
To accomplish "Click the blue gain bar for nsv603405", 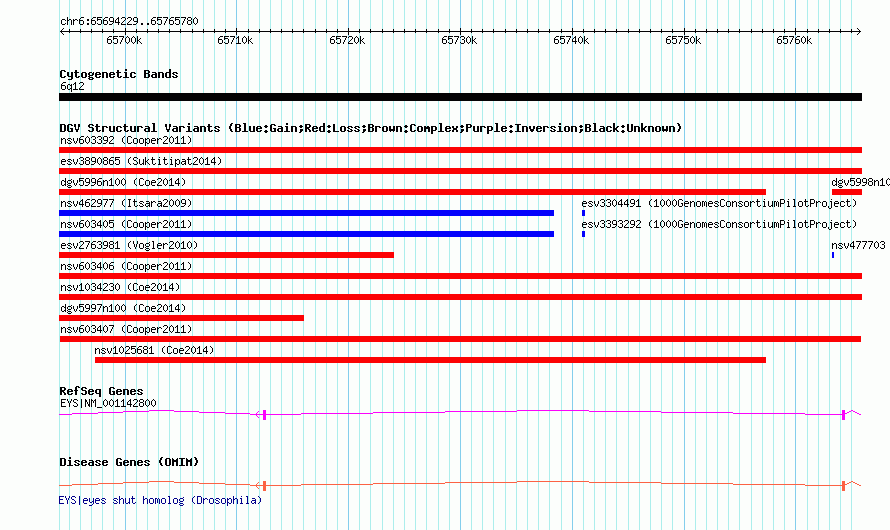I will click(307, 234).
